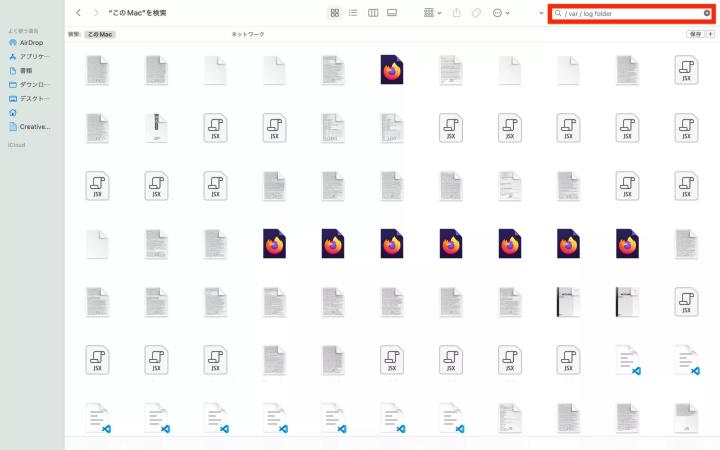Go back with the back arrow

pyautogui.click(x=78, y=13)
